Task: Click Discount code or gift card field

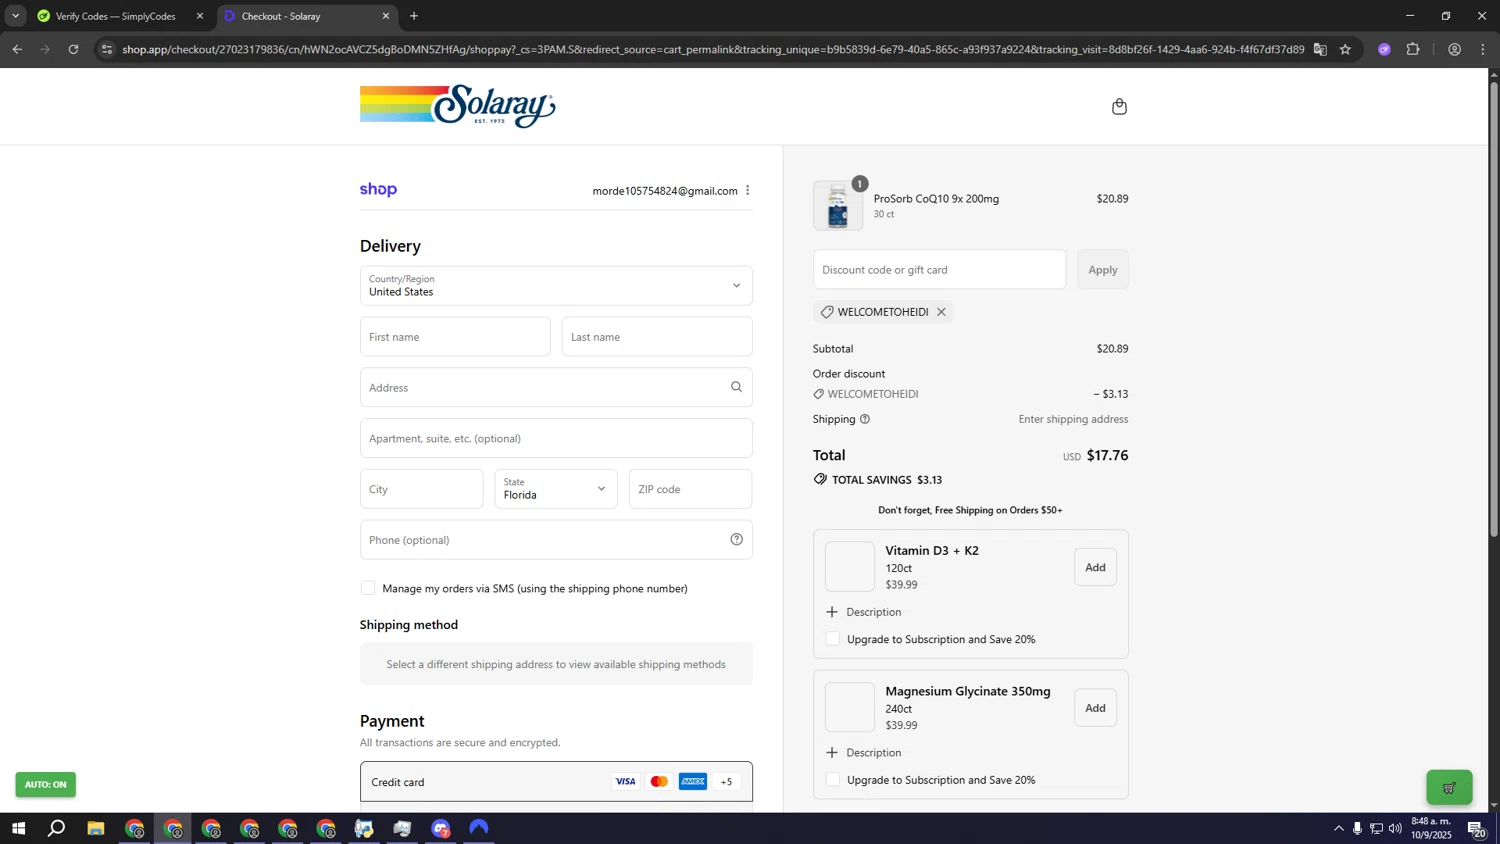Action: pyautogui.click(x=939, y=270)
